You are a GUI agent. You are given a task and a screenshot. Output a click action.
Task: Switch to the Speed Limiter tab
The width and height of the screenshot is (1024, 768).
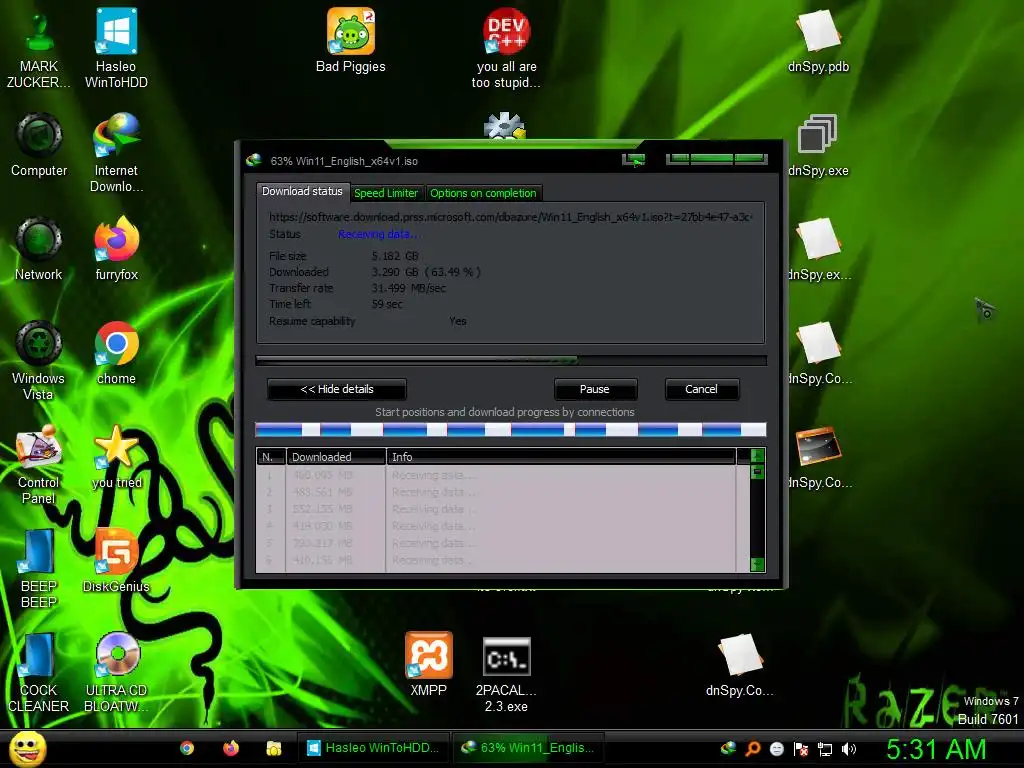tap(386, 193)
